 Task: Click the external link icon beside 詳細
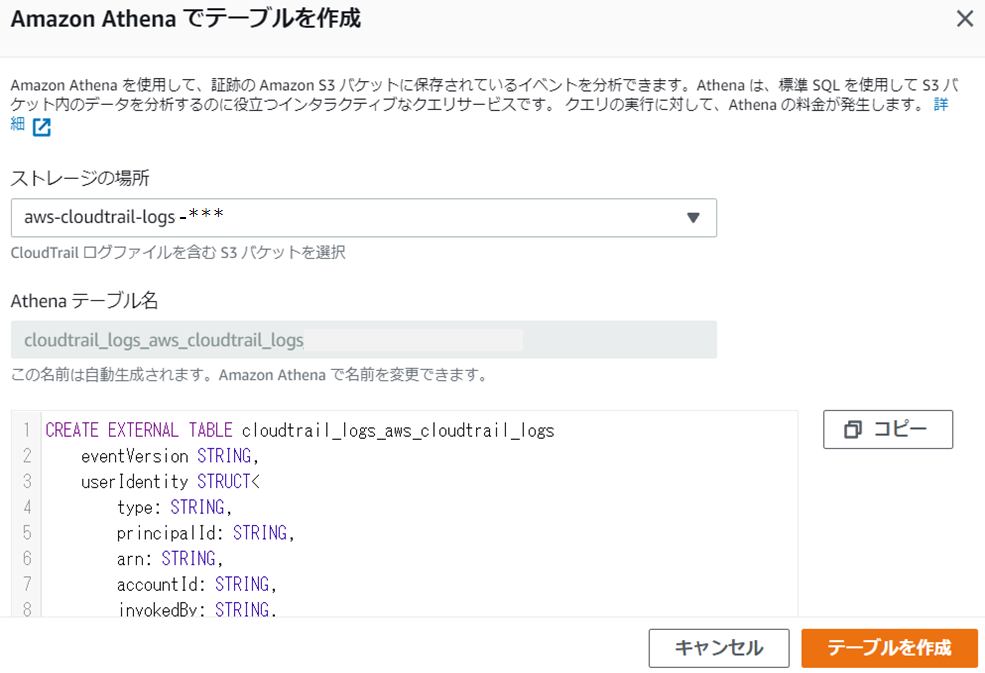point(41,127)
